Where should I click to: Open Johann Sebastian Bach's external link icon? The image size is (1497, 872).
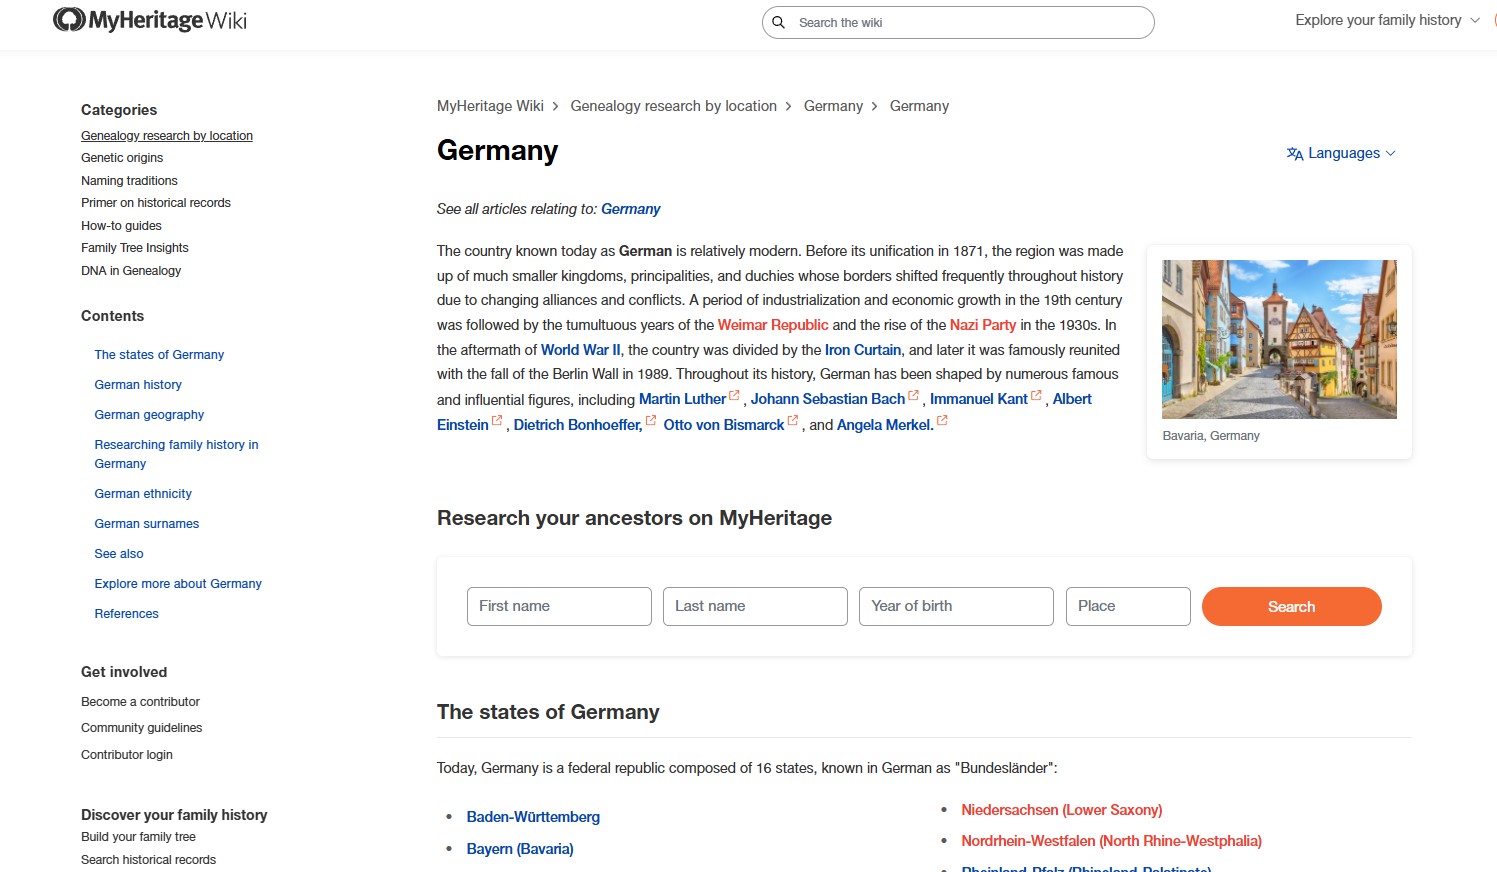(913, 393)
